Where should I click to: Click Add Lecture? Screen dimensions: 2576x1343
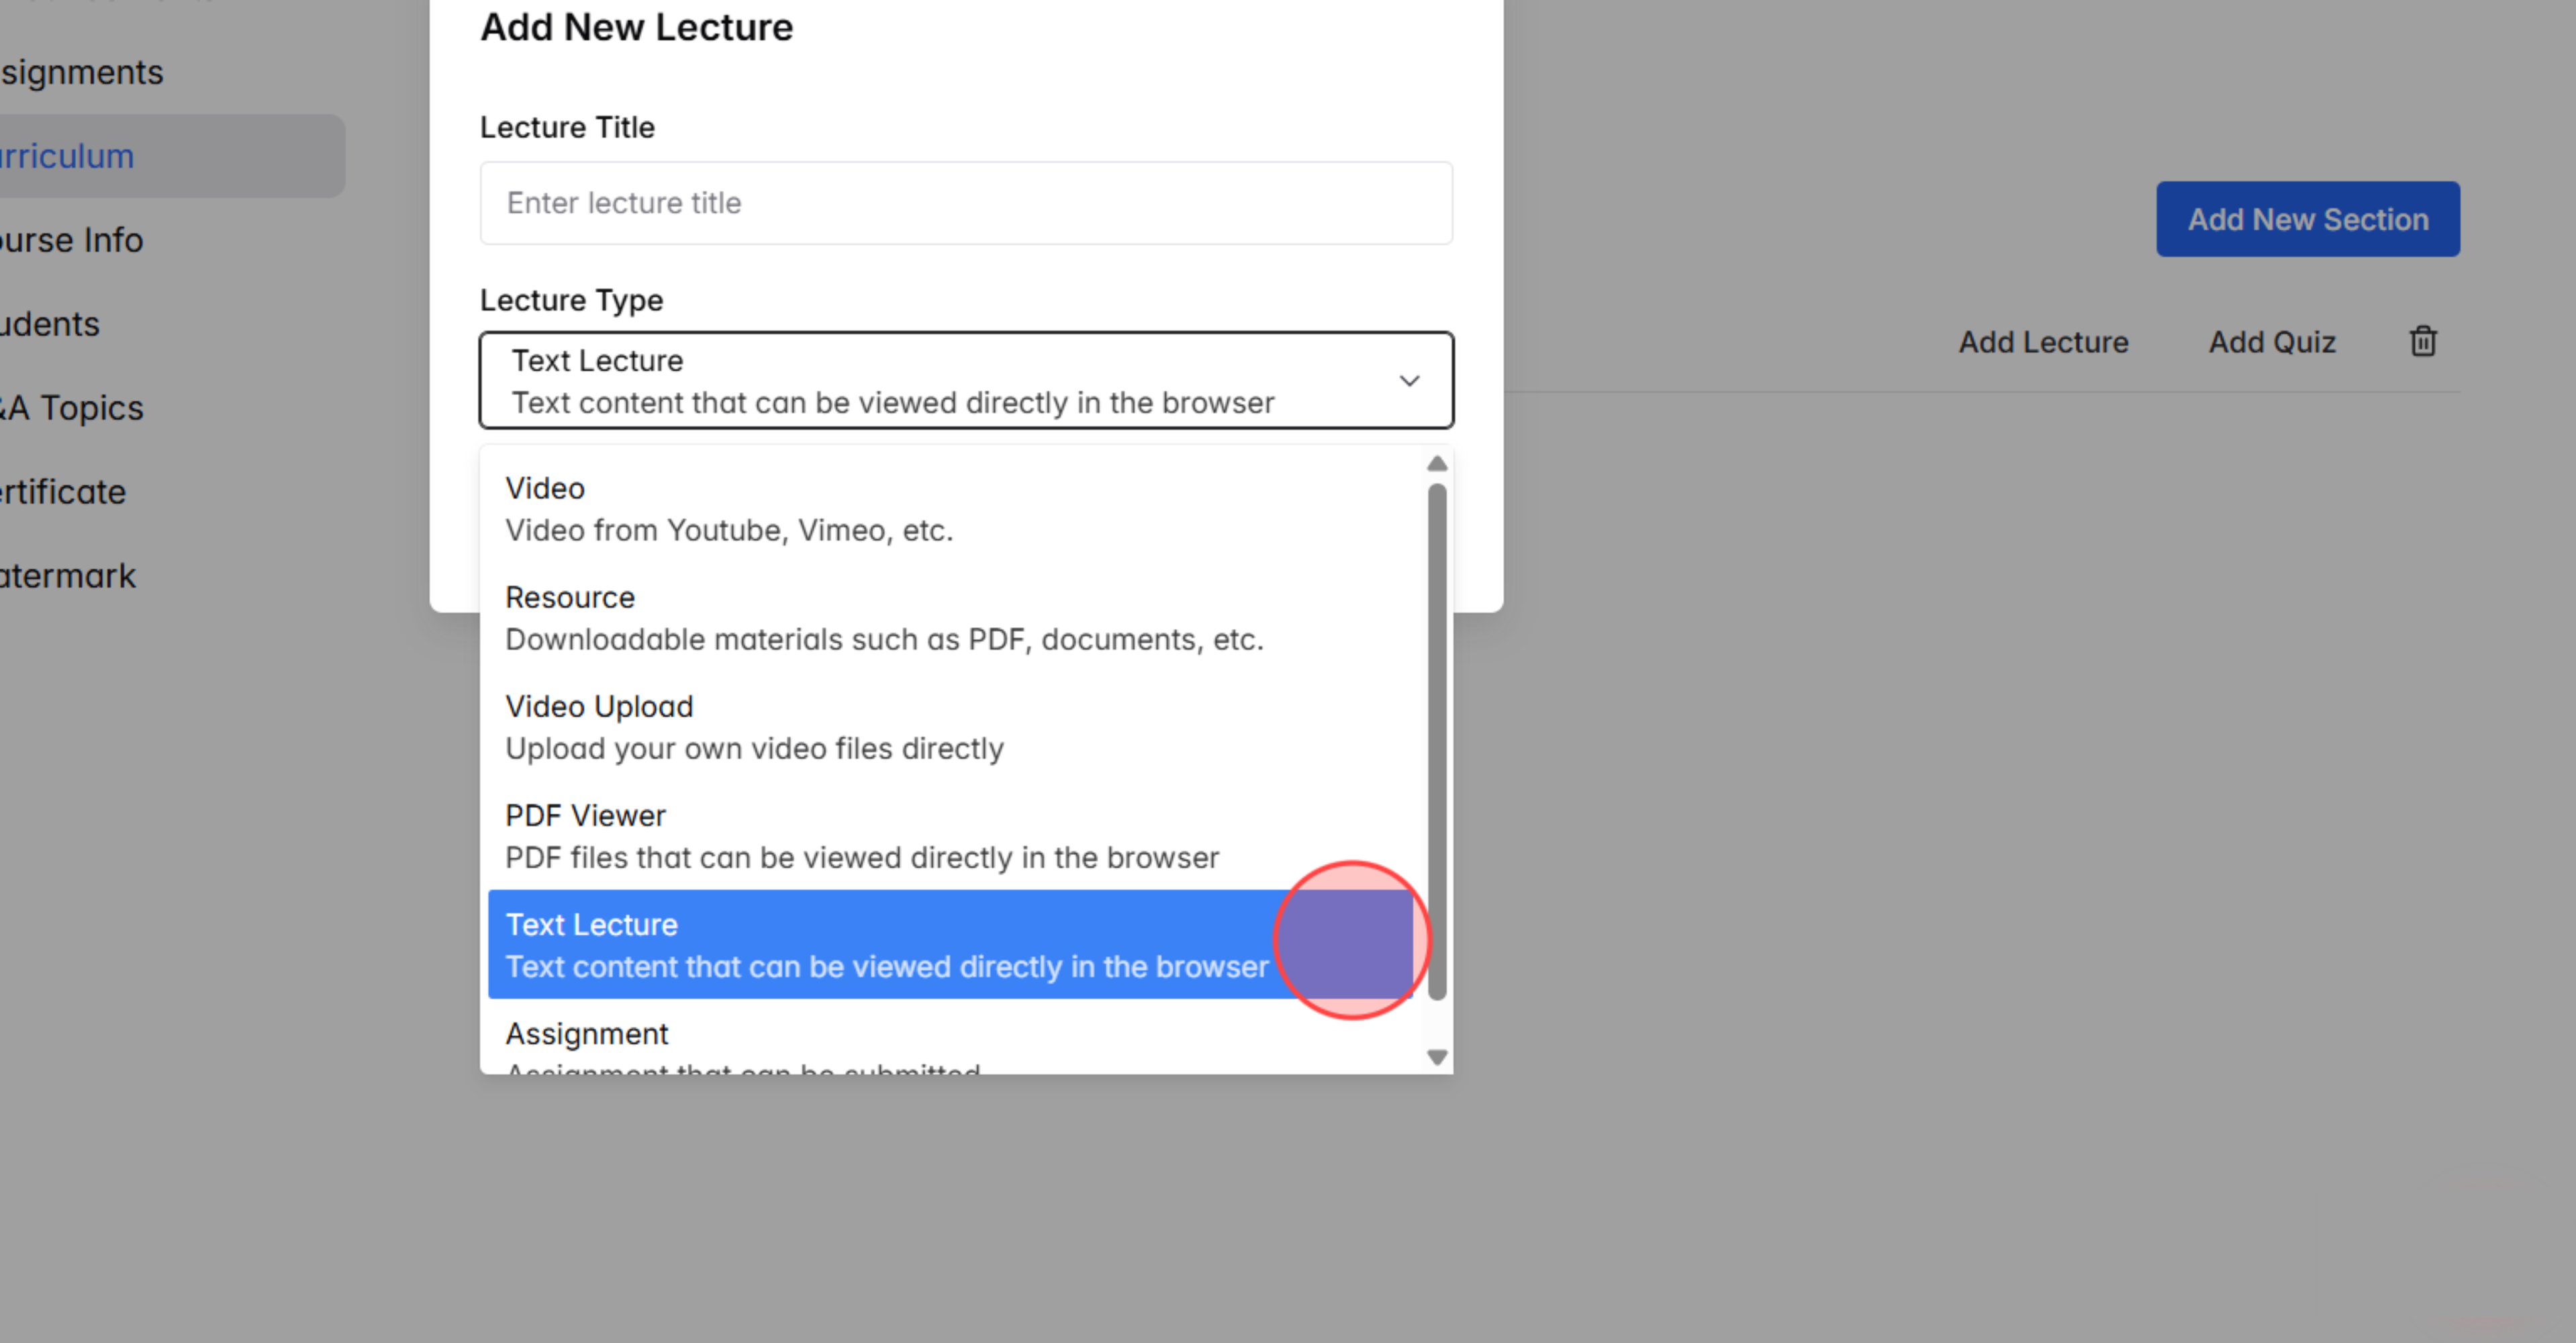click(x=2042, y=341)
